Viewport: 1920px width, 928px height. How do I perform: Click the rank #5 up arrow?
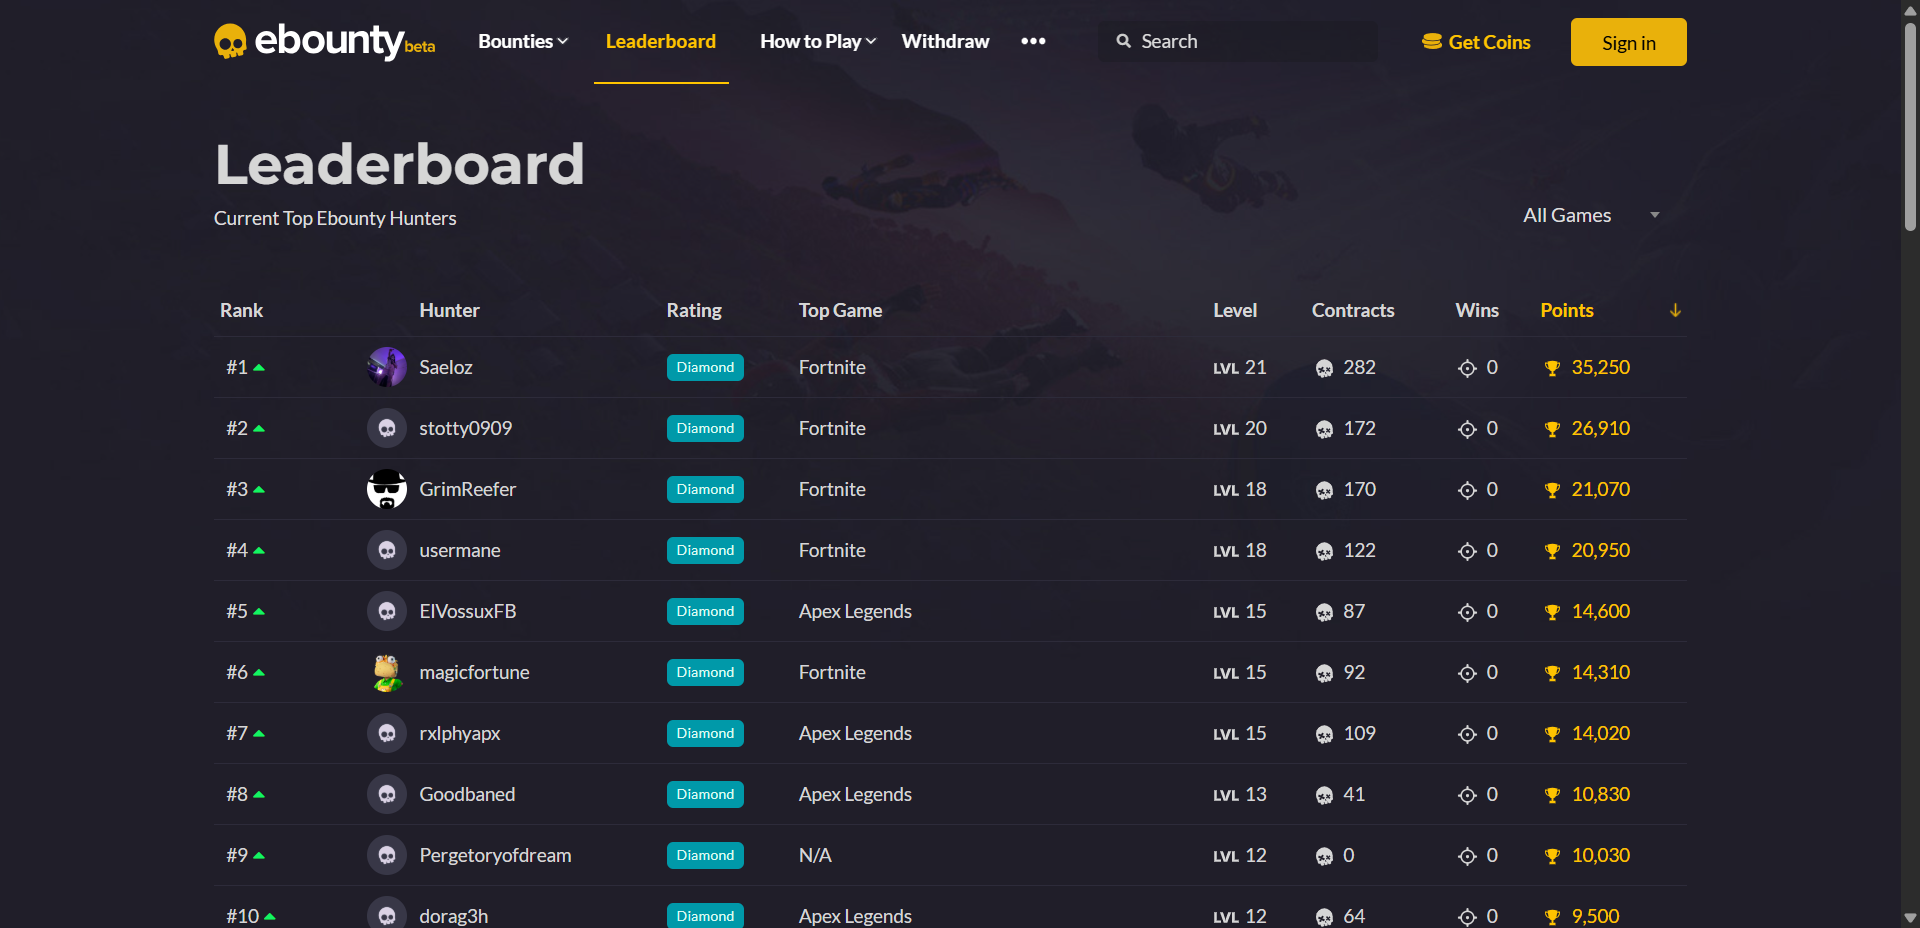(259, 612)
